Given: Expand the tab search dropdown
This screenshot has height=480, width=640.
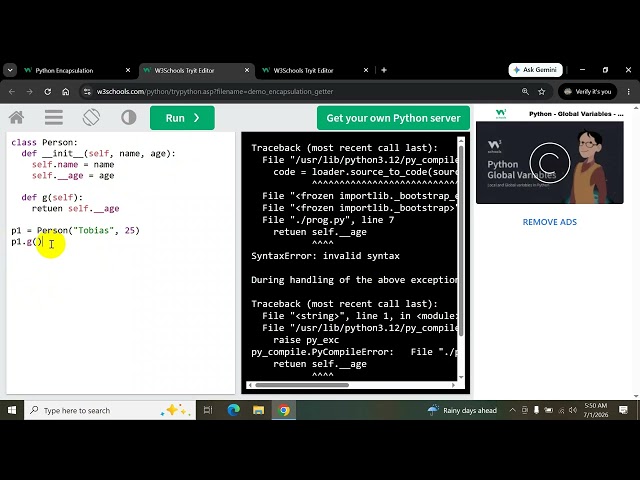Looking at the screenshot, I should point(10,70).
